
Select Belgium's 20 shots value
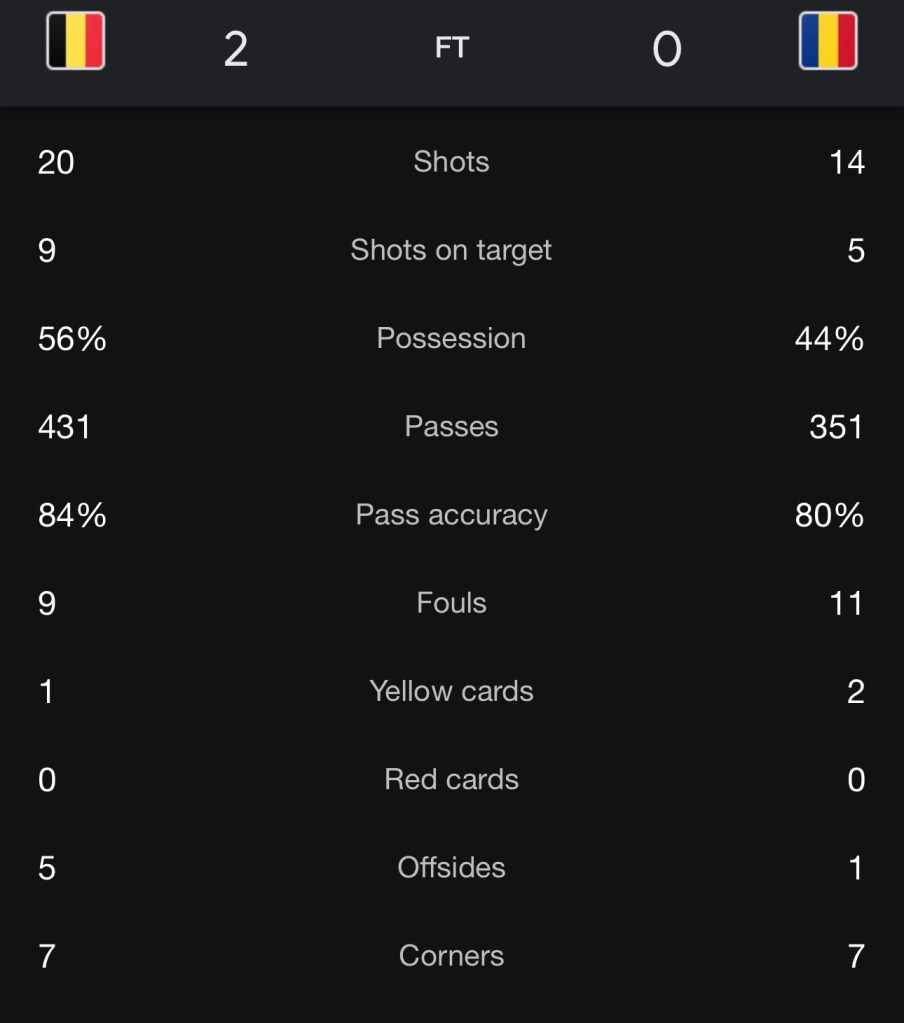point(56,162)
